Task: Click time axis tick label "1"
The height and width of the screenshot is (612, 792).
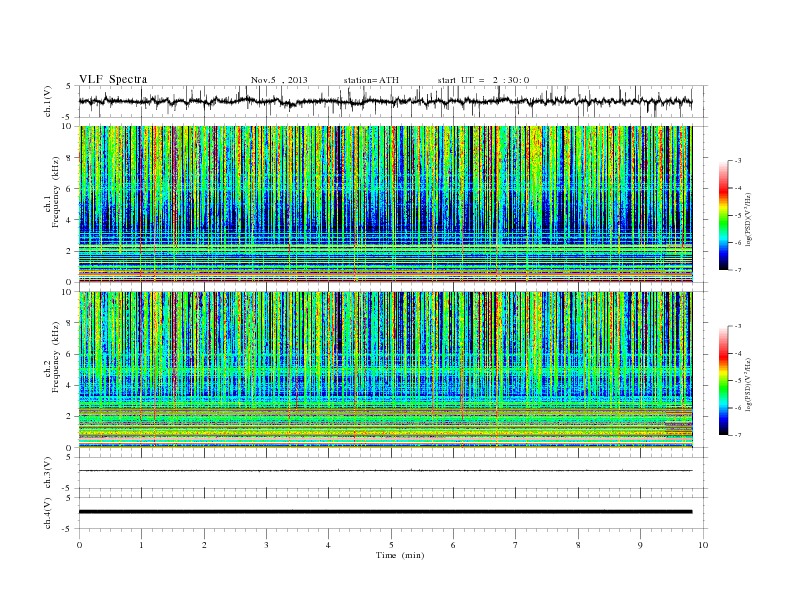Action: [x=141, y=545]
